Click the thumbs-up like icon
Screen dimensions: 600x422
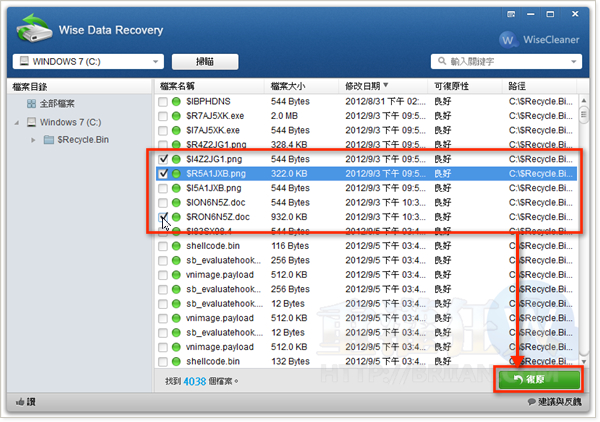click(x=20, y=402)
